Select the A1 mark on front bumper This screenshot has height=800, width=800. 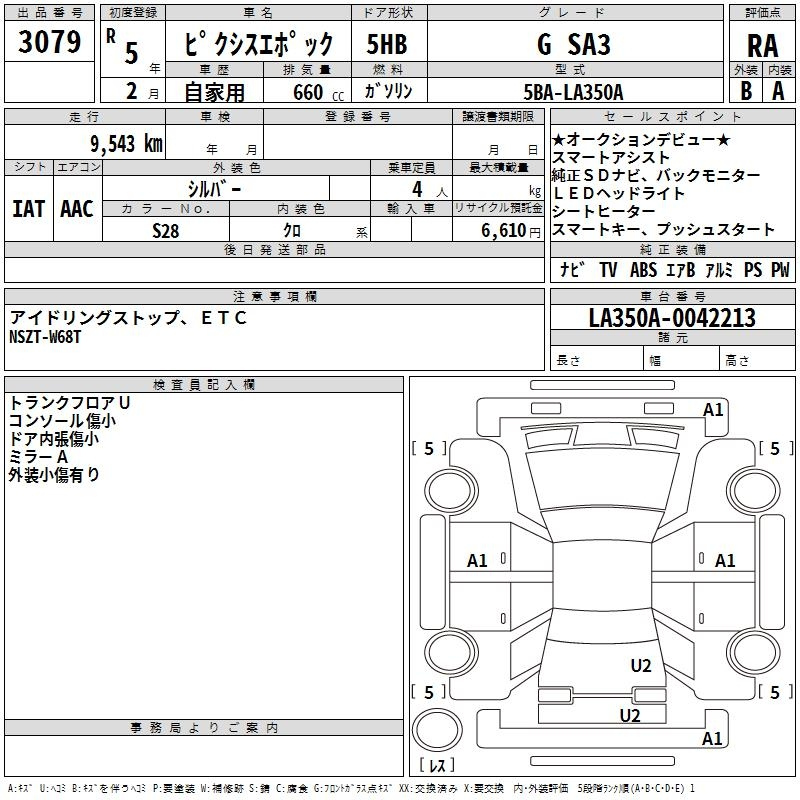click(713, 409)
